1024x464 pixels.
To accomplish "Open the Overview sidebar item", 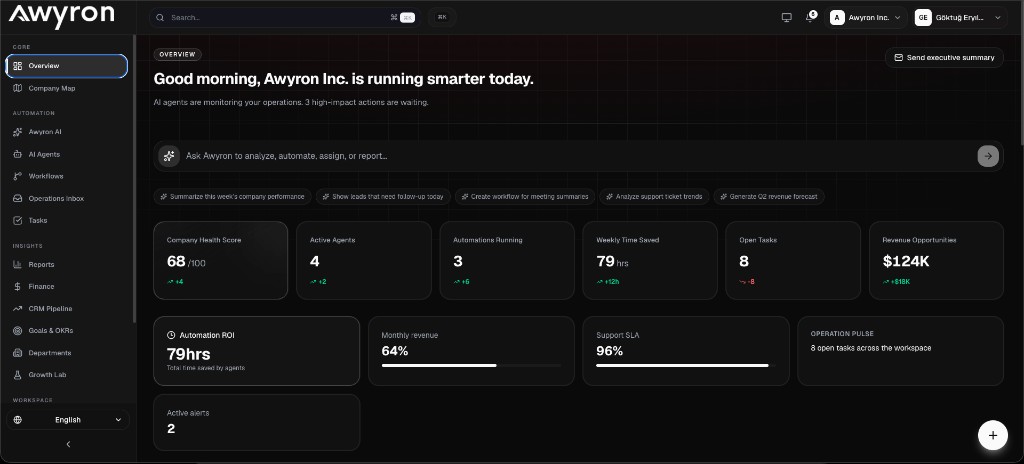I will coord(67,66).
